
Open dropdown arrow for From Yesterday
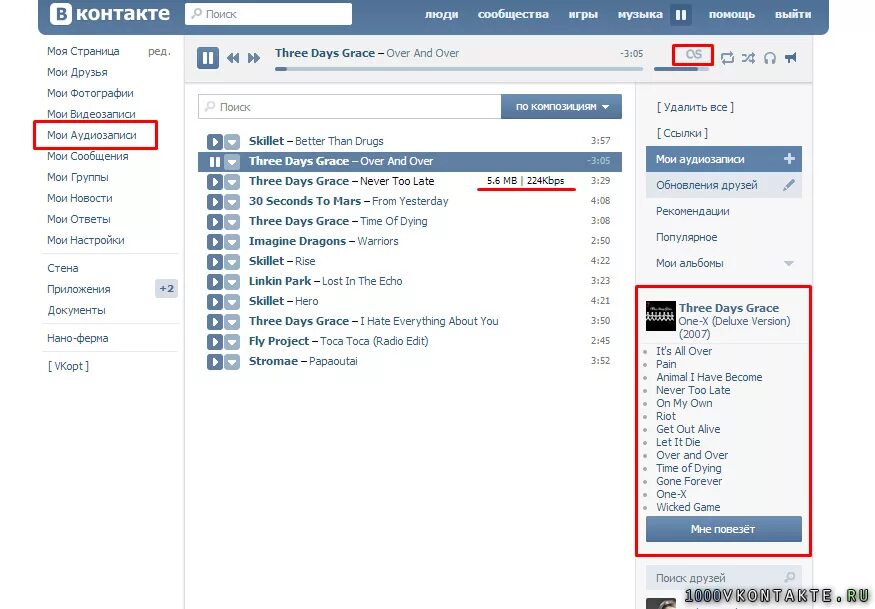click(x=232, y=202)
